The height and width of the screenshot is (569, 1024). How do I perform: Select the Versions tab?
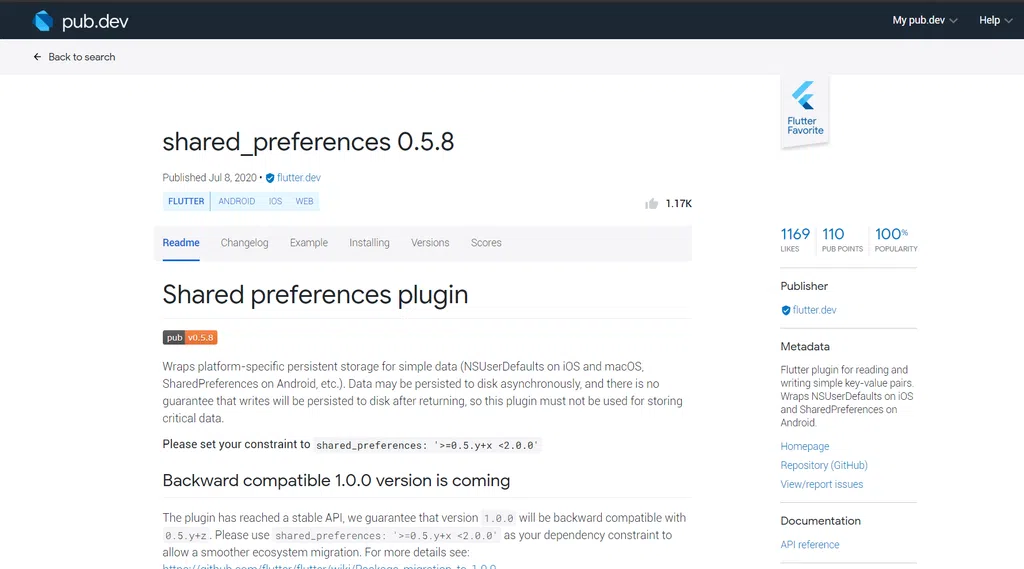tap(430, 242)
